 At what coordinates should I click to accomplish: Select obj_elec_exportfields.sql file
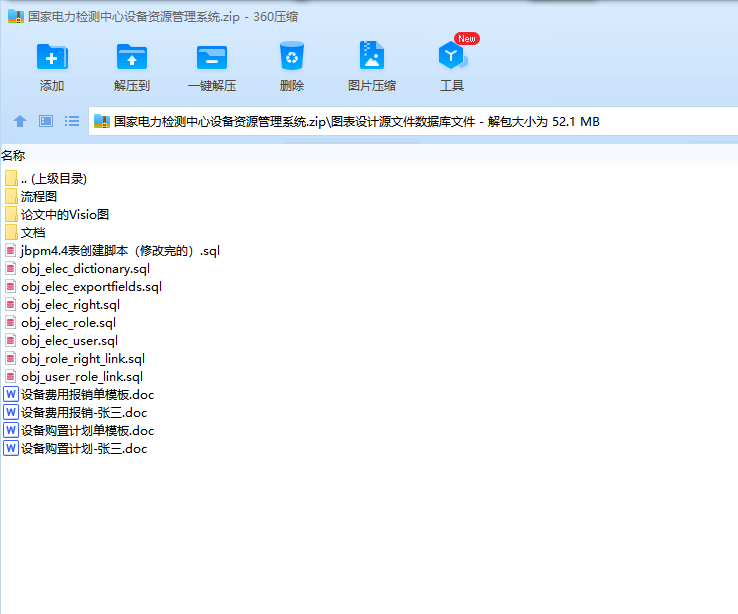pos(83,287)
